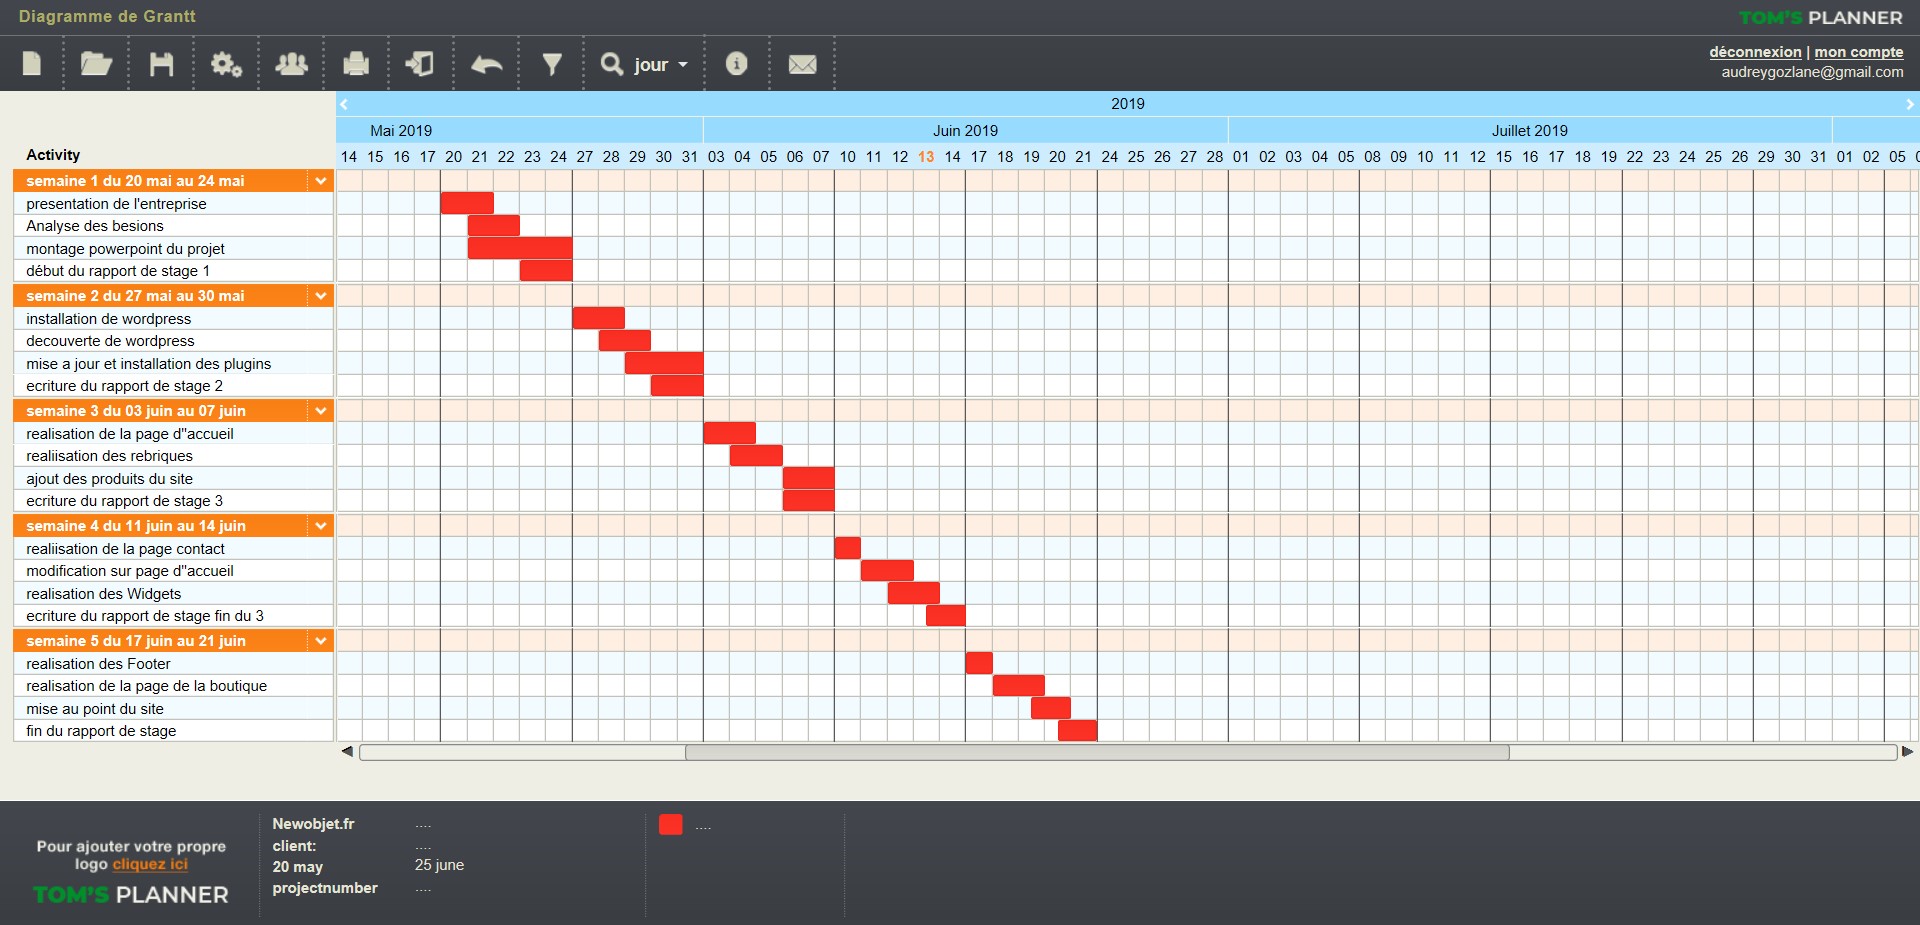Viewport: 1920px width, 925px height.
Task: Save the schedule with the floppy disk icon
Action: click(x=161, y=64)
